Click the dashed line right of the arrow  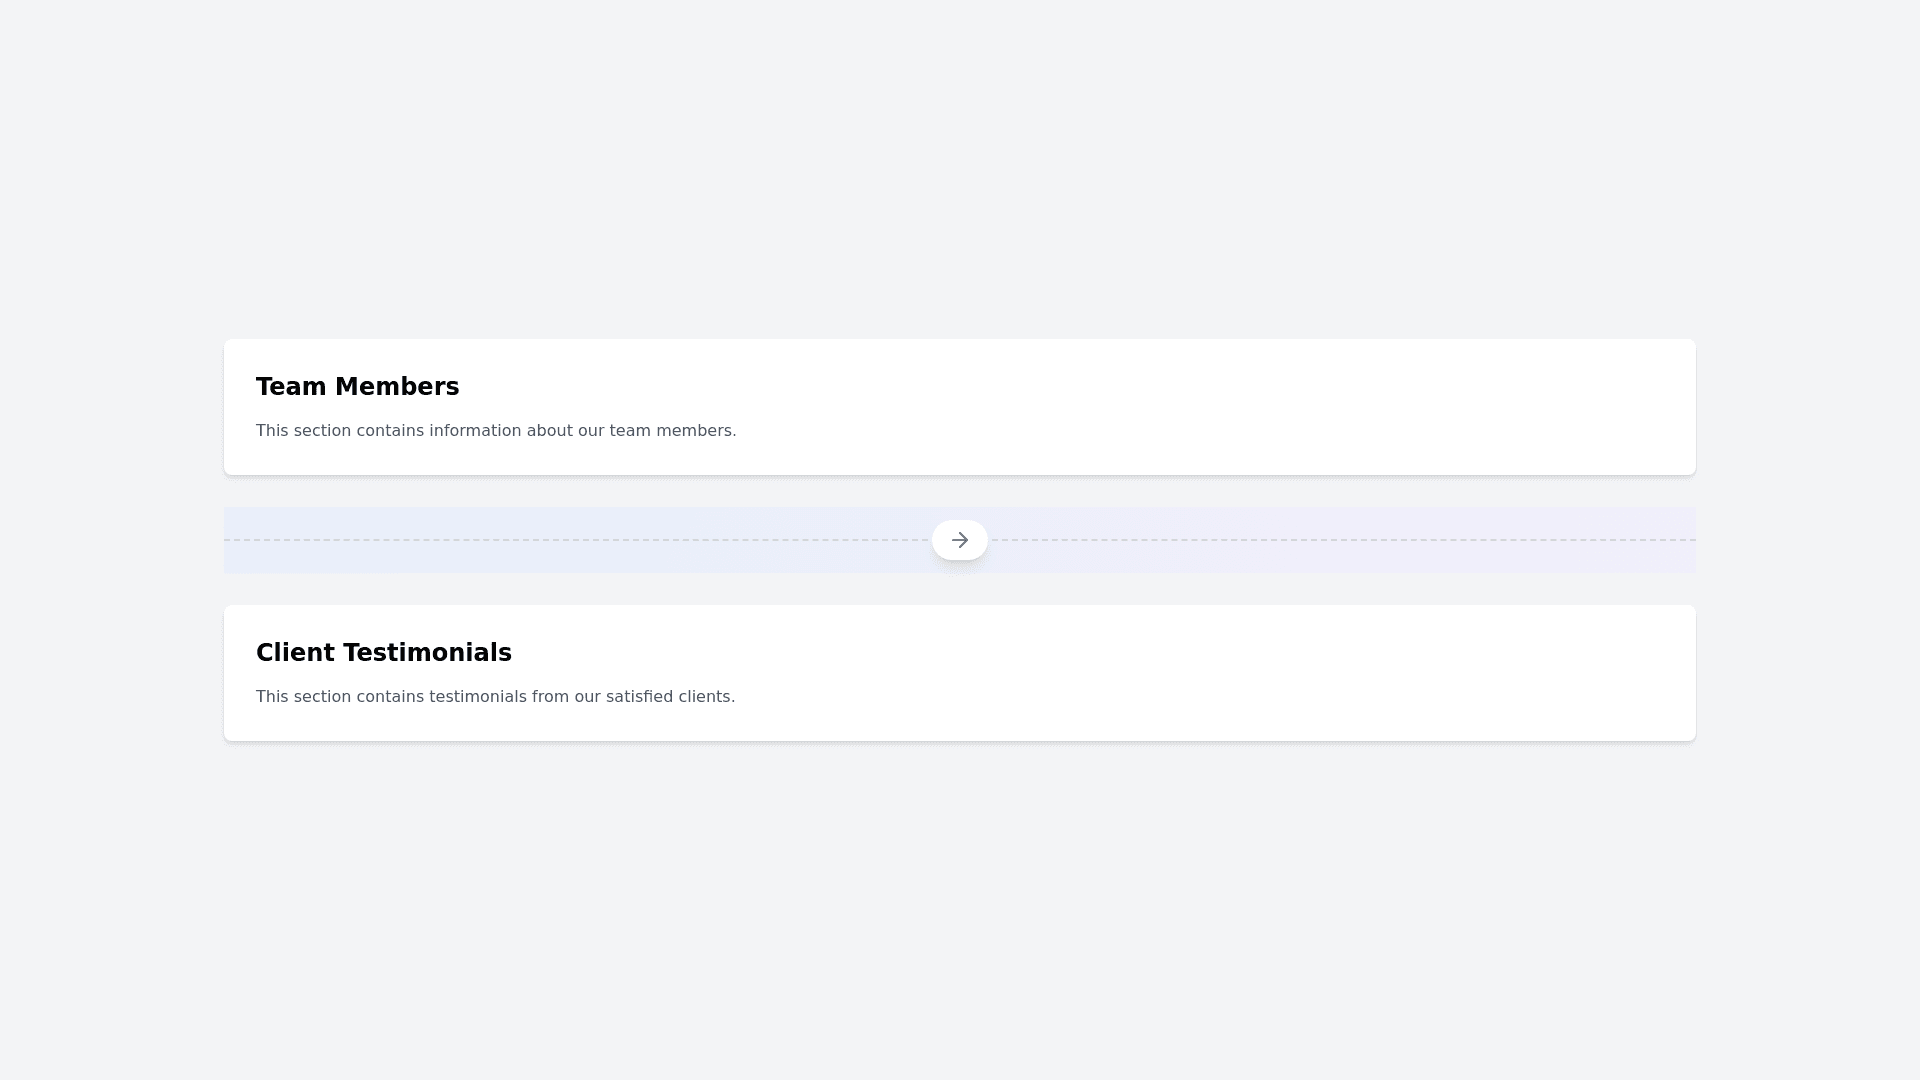point(1342,540)
